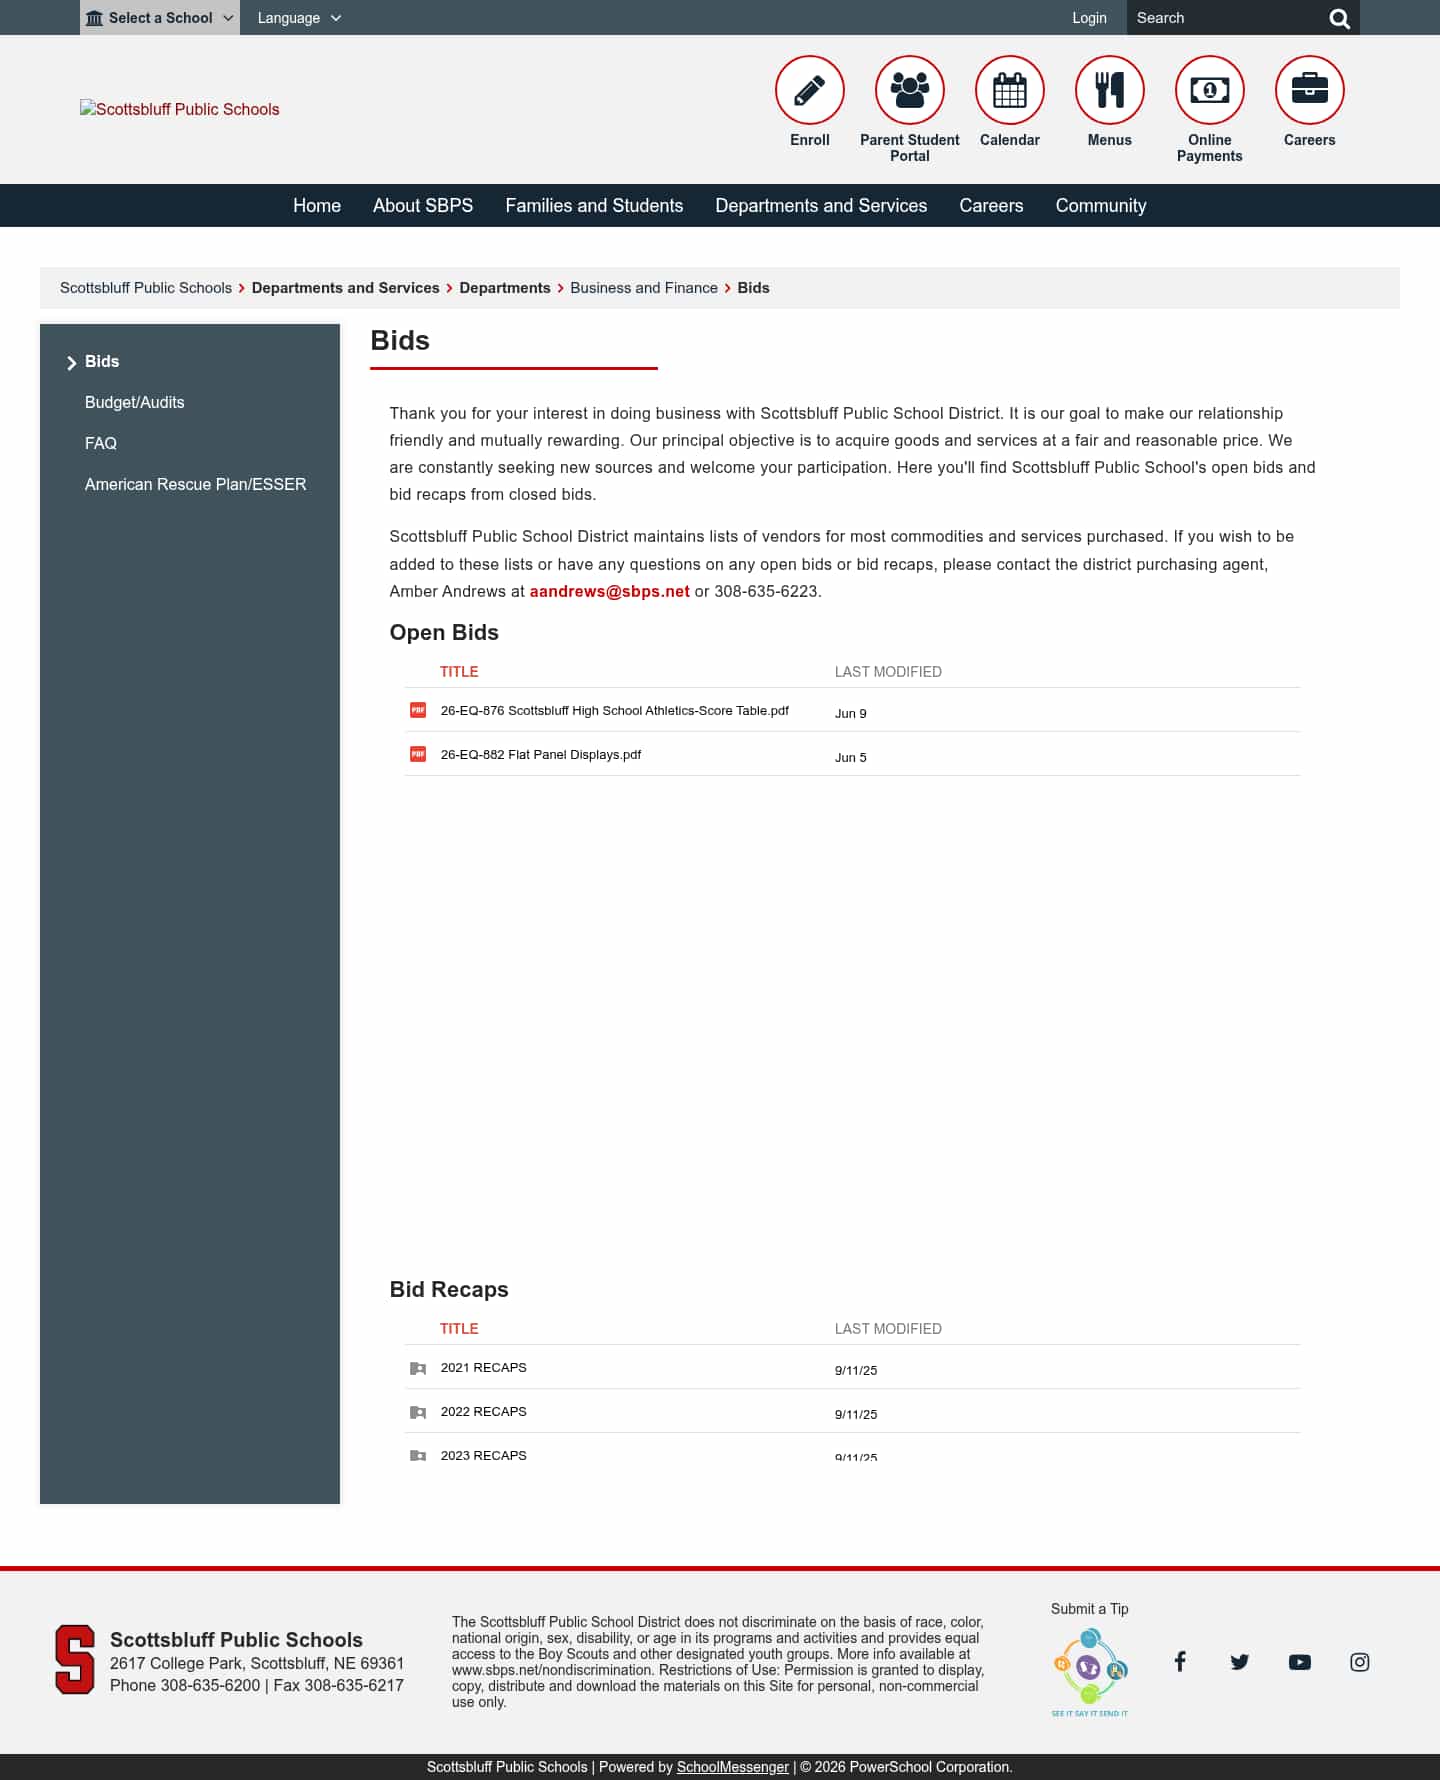Open the Community menu

click(x=1101, y=205)
